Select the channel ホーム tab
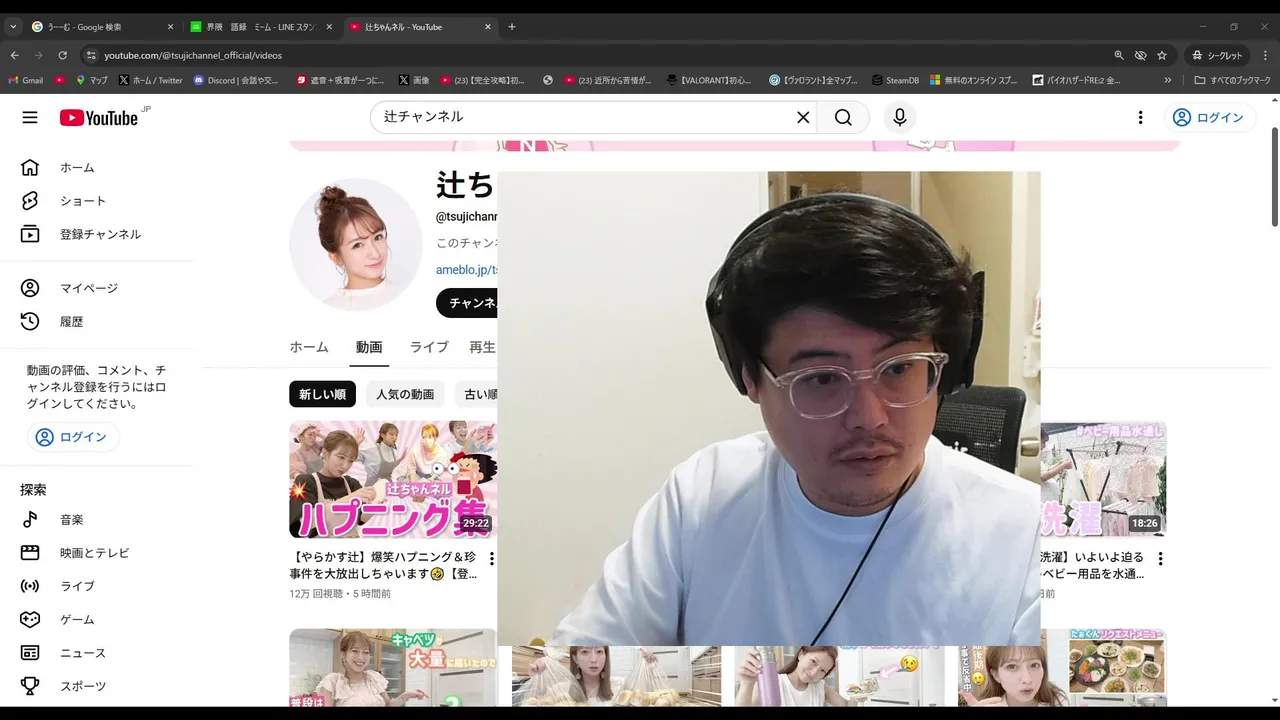 coord(309,347)
